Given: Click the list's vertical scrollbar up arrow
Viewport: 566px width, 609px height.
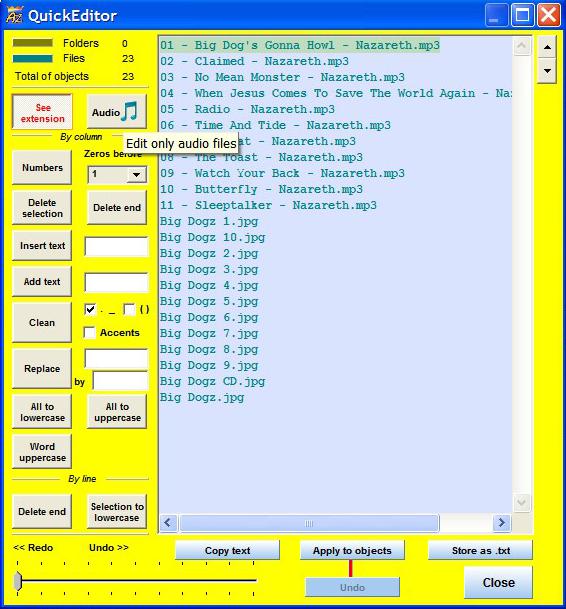Looking at the screenshot, I should 522,45.
